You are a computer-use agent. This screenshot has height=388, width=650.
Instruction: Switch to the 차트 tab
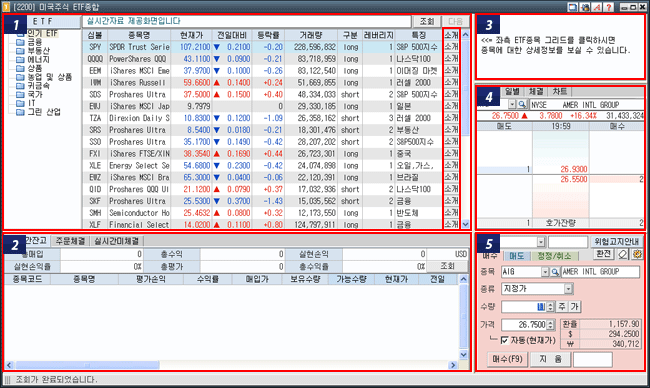pyautogui.click(x=559, y=91)
